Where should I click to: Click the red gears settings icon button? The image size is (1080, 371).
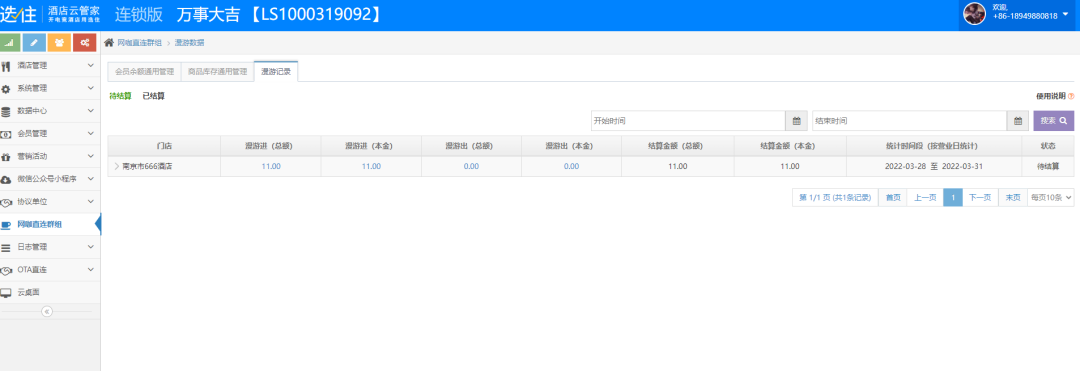pyautogui.click(x=84, y=43)
